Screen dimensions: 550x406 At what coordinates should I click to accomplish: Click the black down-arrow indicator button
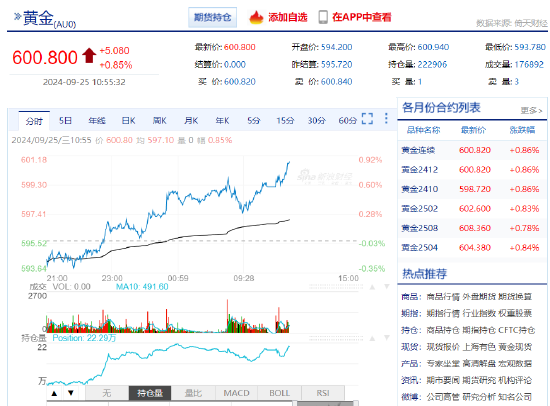(x=71, y=393)
